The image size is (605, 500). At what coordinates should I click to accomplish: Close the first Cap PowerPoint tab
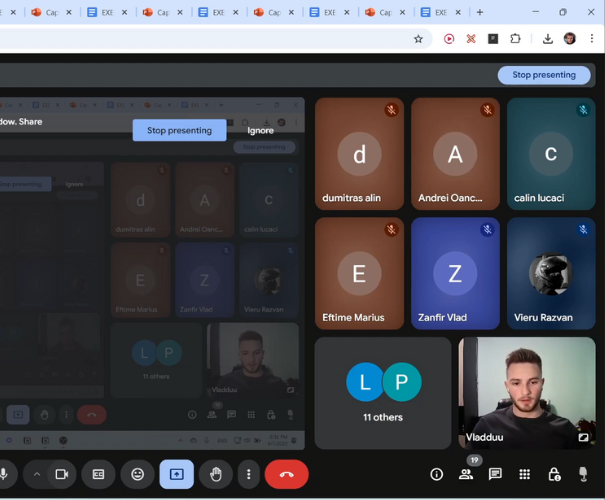tap(69, 12)
